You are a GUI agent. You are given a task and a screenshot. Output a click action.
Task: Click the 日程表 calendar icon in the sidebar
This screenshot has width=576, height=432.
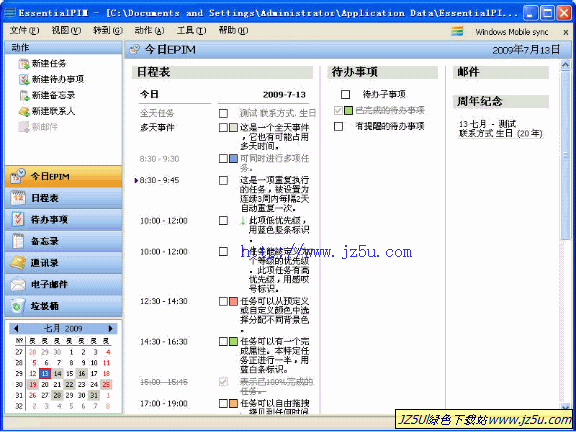click(x=18, y=198)
